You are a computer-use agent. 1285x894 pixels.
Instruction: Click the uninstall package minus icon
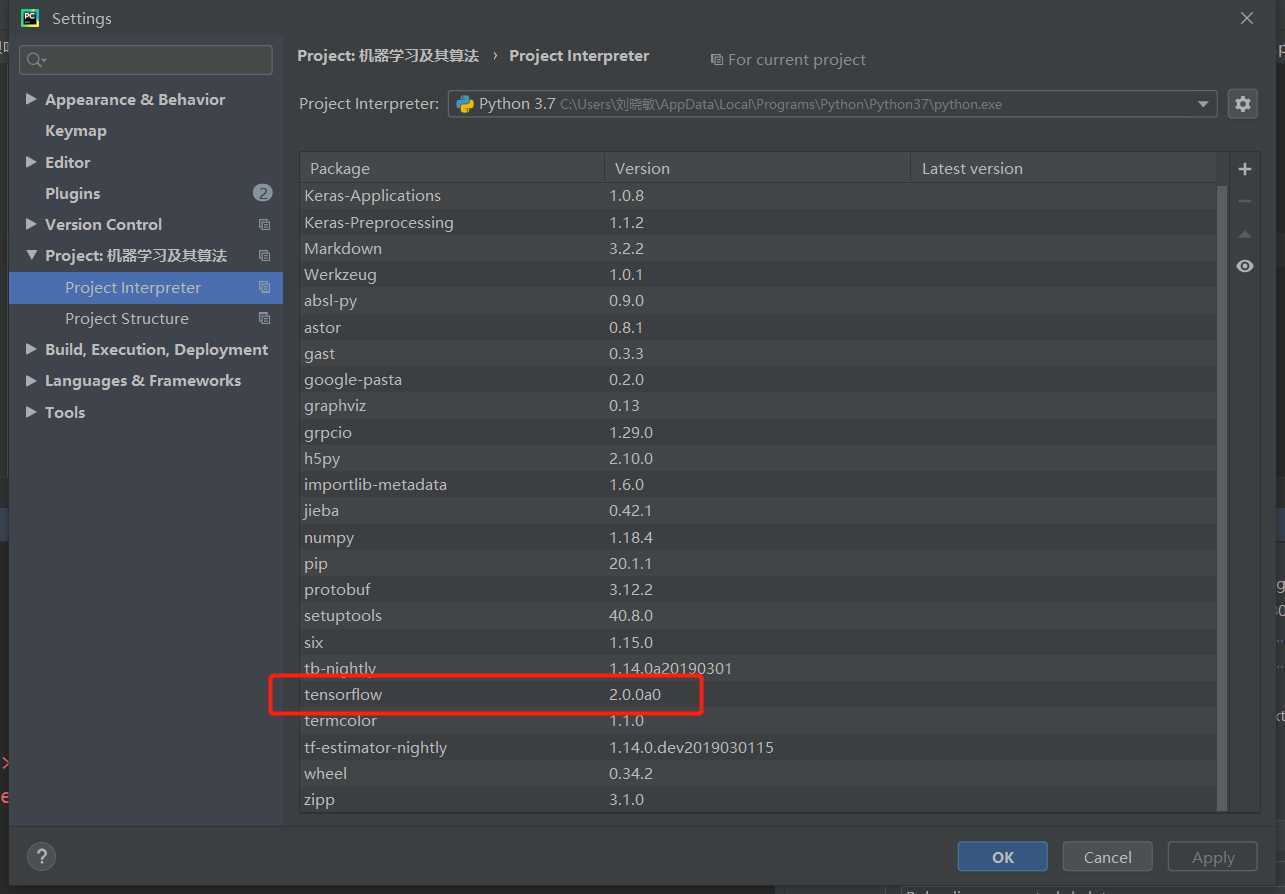[1245, 201]
